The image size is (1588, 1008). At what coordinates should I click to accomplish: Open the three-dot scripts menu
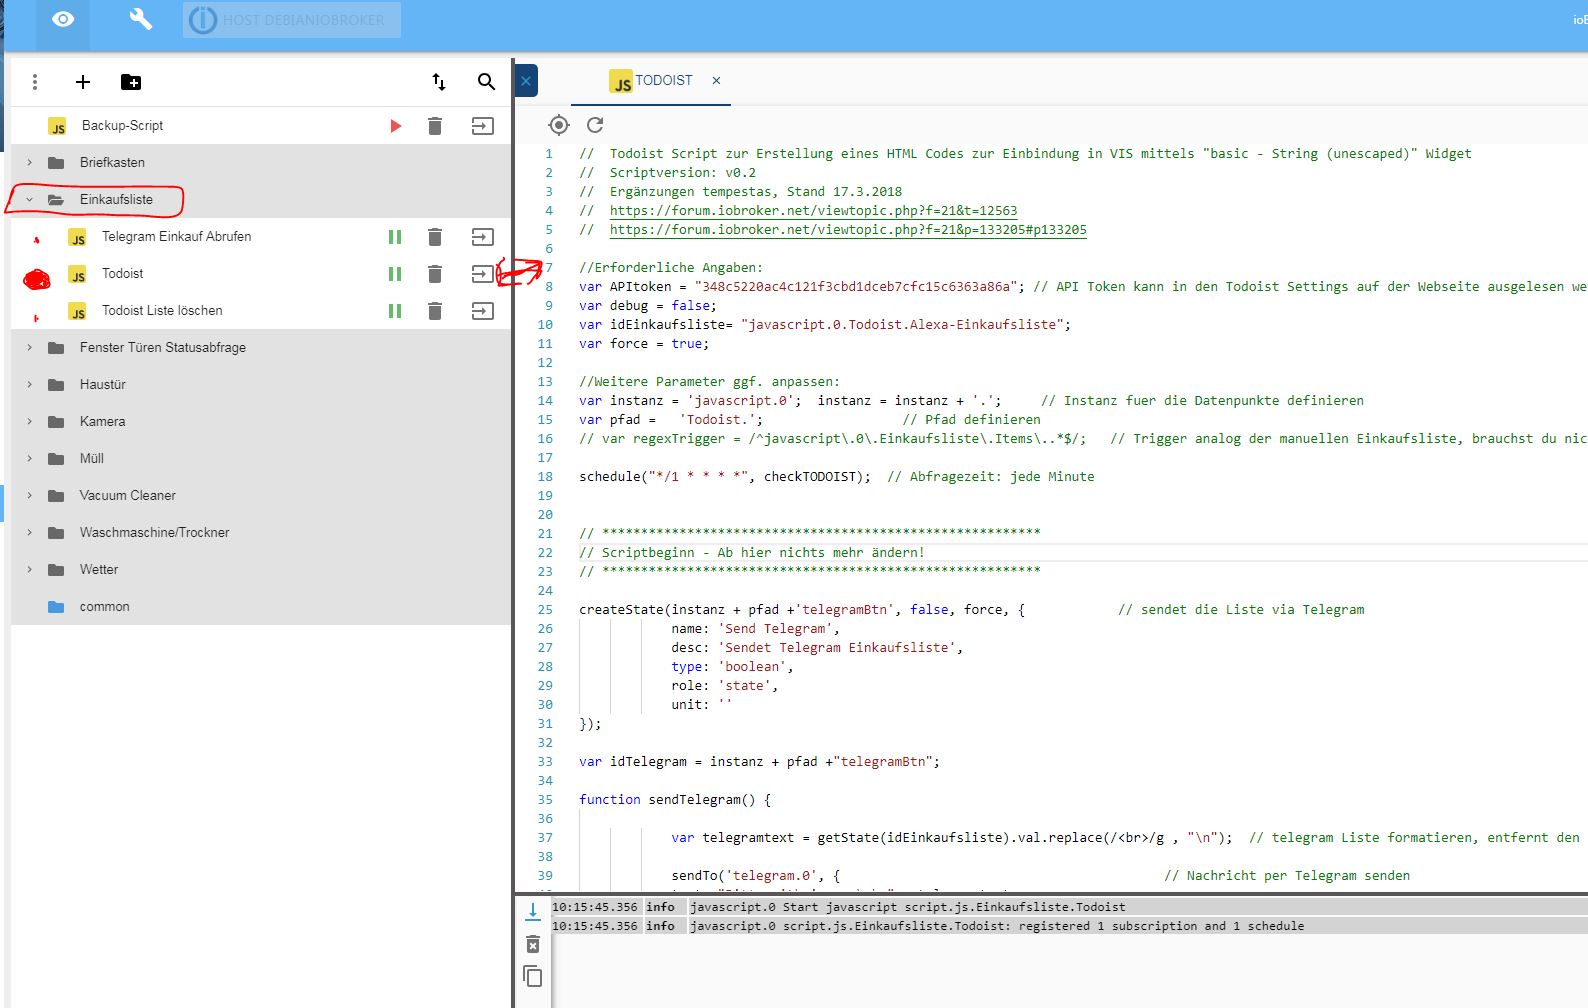click(x=35, y=82)
